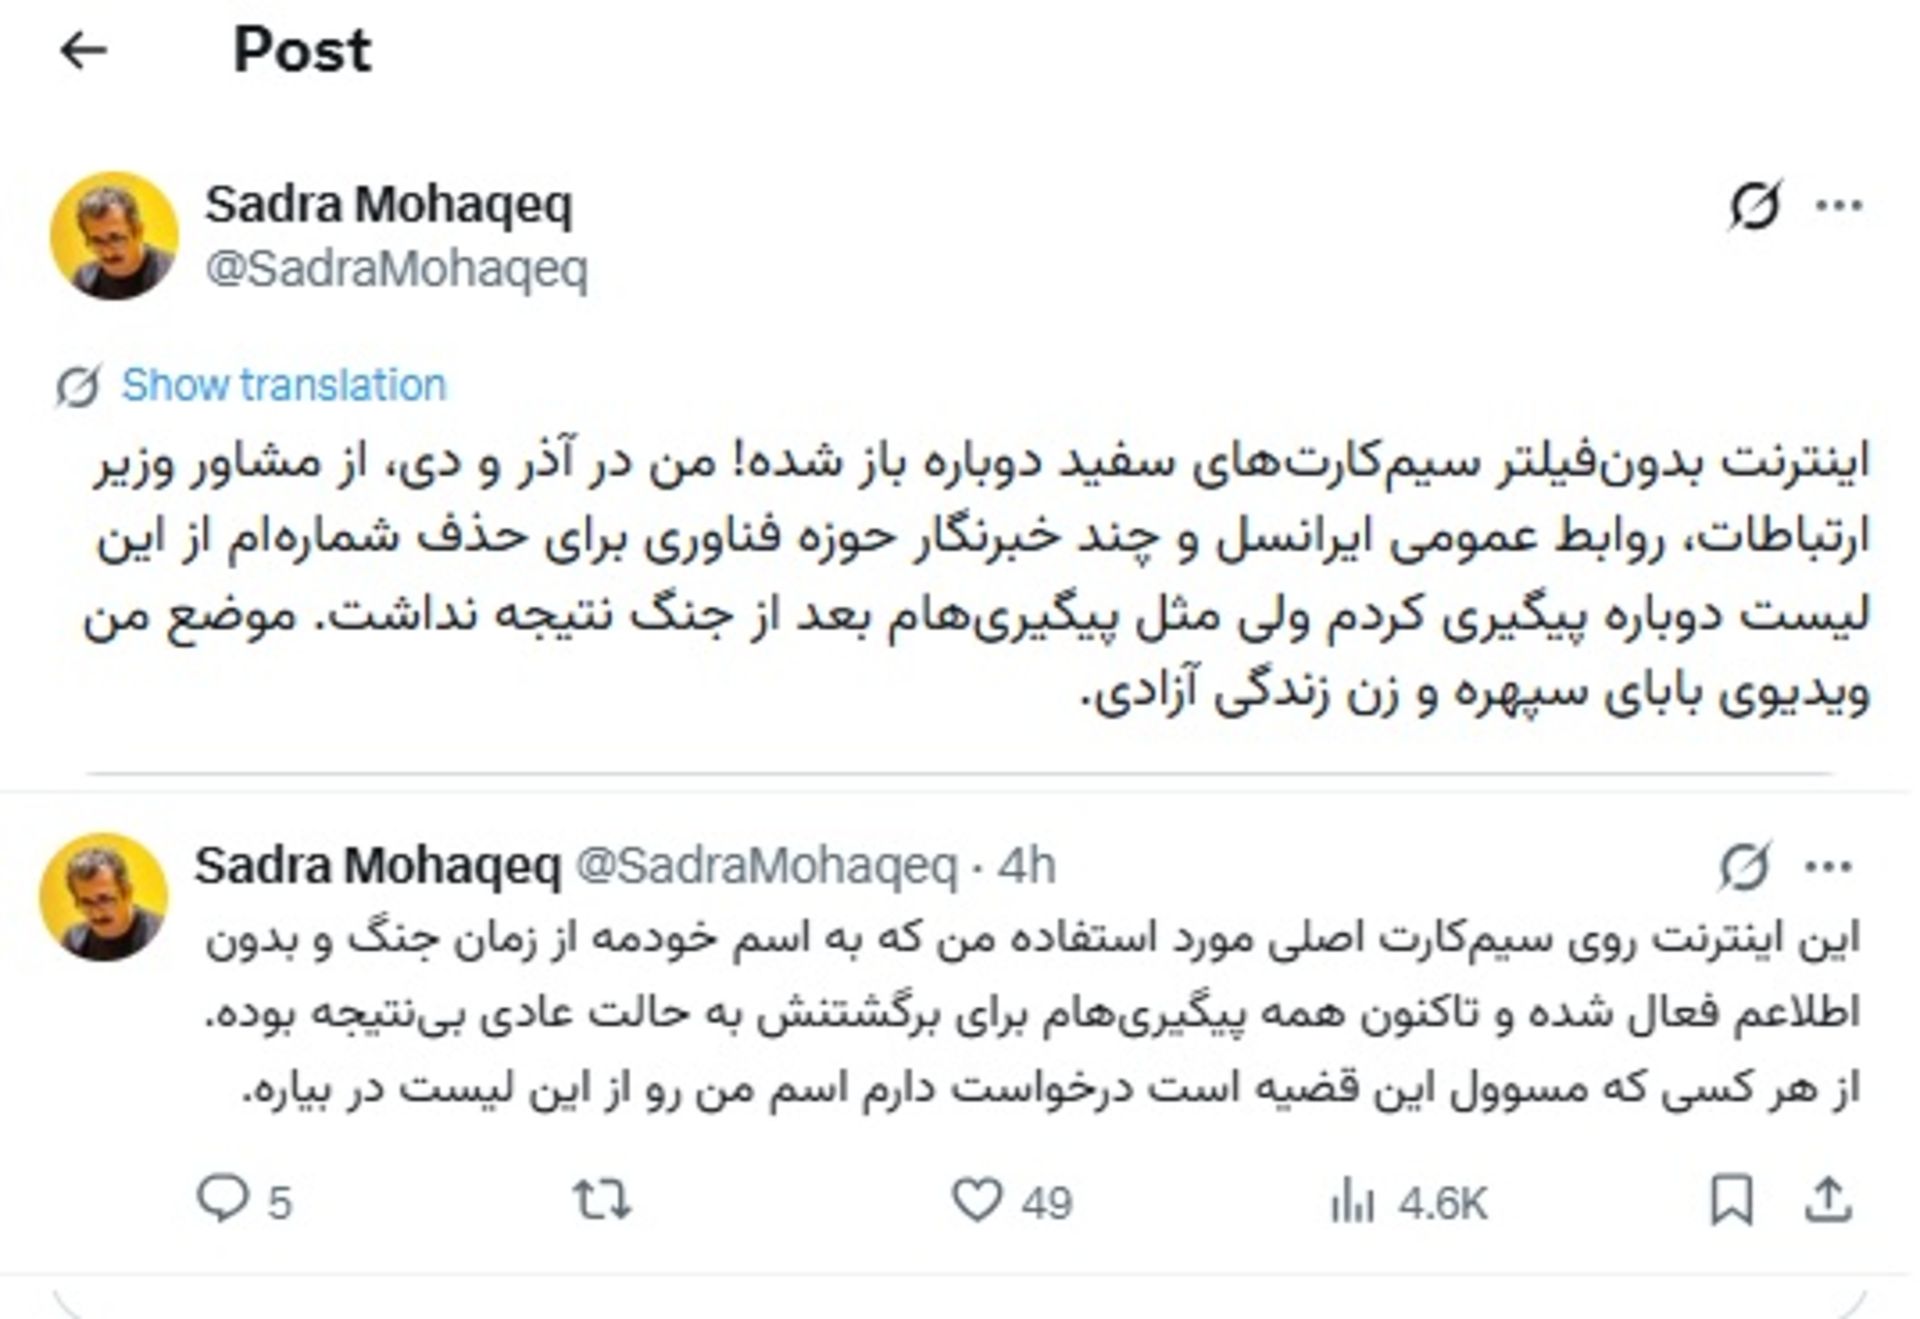Click the reply comment icon with 5 replies
This screenshot has width=1920, height=1319.
coord(224,1199)
